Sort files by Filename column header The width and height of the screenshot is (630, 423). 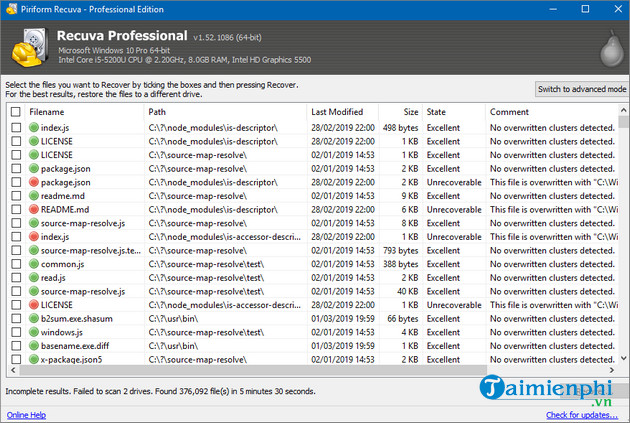pyautogui.click(x=47, y=112)
